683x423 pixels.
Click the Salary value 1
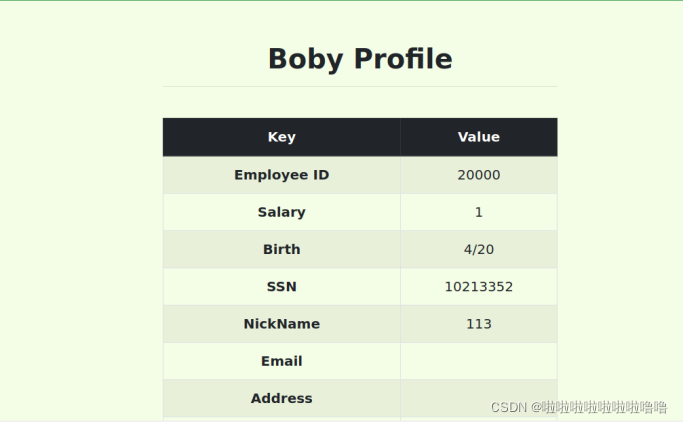point(478,212)
